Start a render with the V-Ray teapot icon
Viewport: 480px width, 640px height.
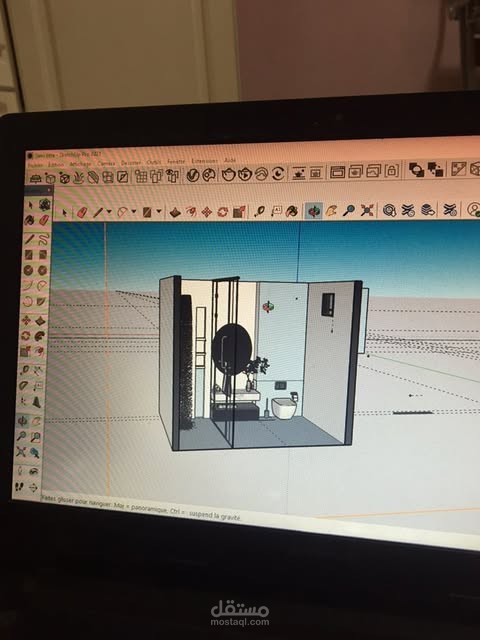[229, 175]
